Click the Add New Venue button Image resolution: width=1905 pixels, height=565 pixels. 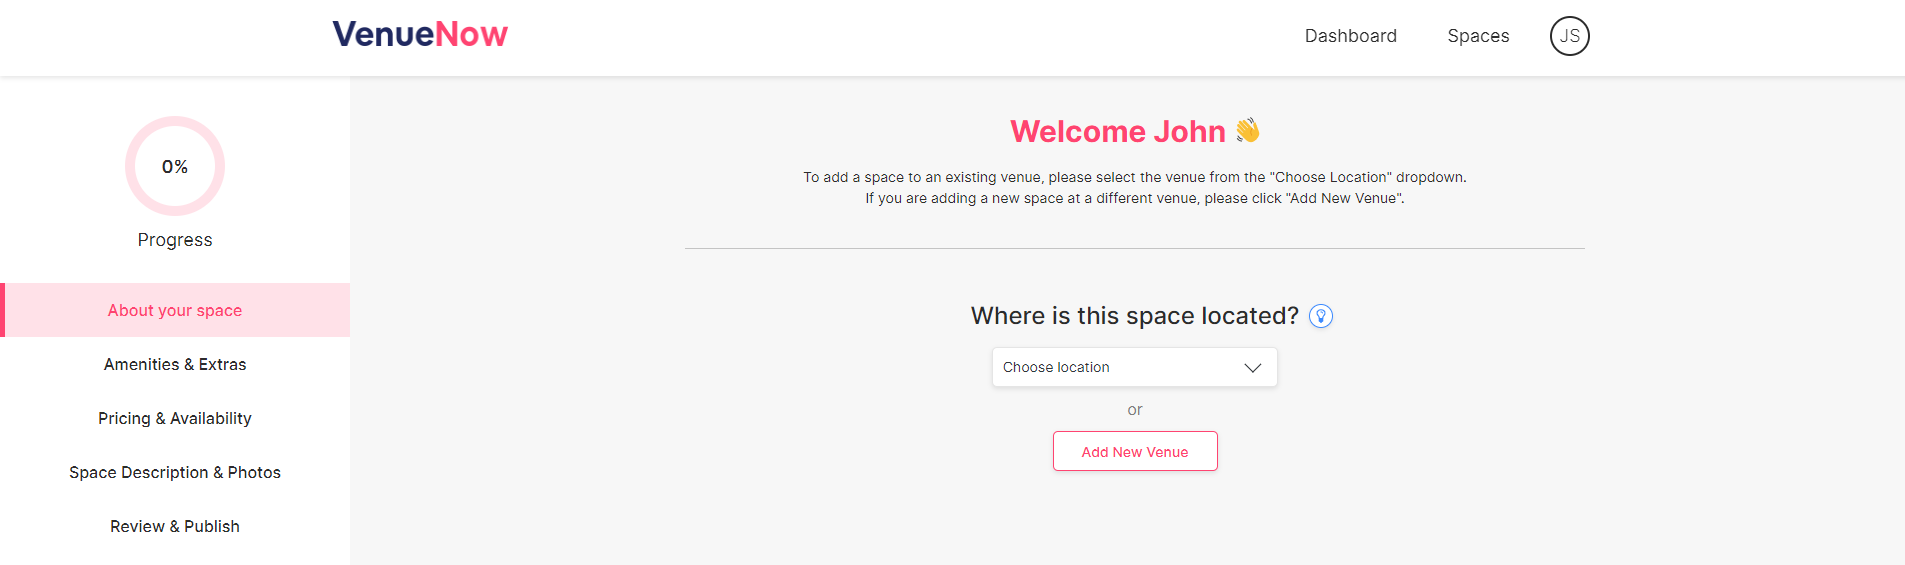1135,451
